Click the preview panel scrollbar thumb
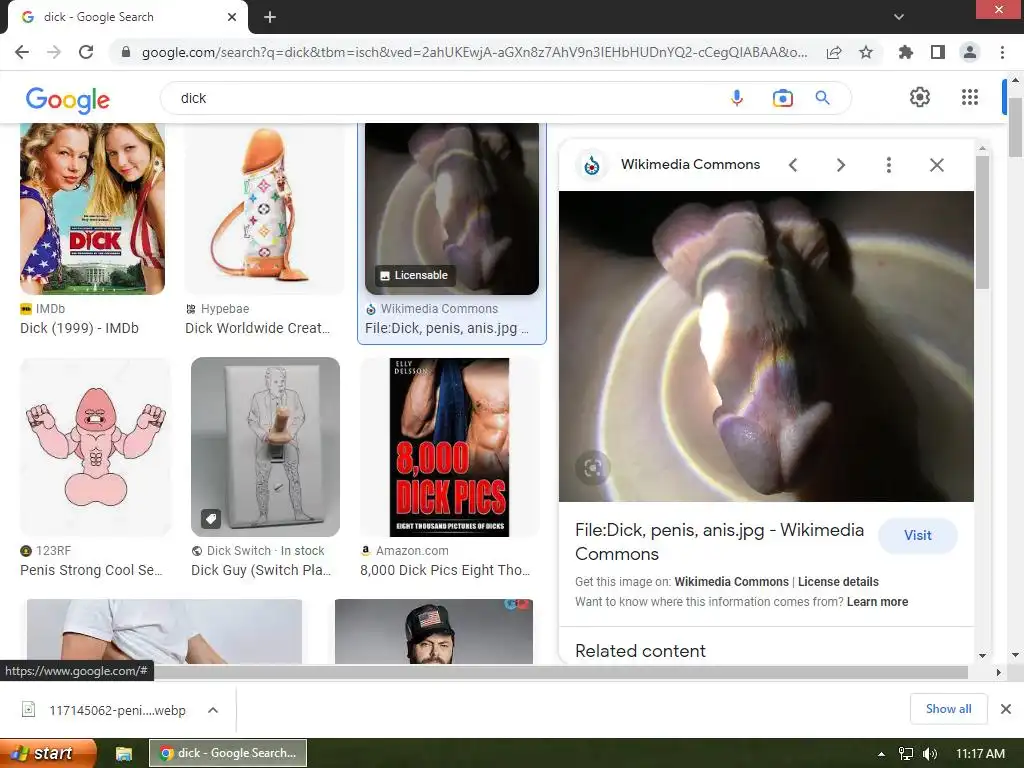Viewport: 1024px width, 768px height. pyautogui.click(x=982, y=222)
